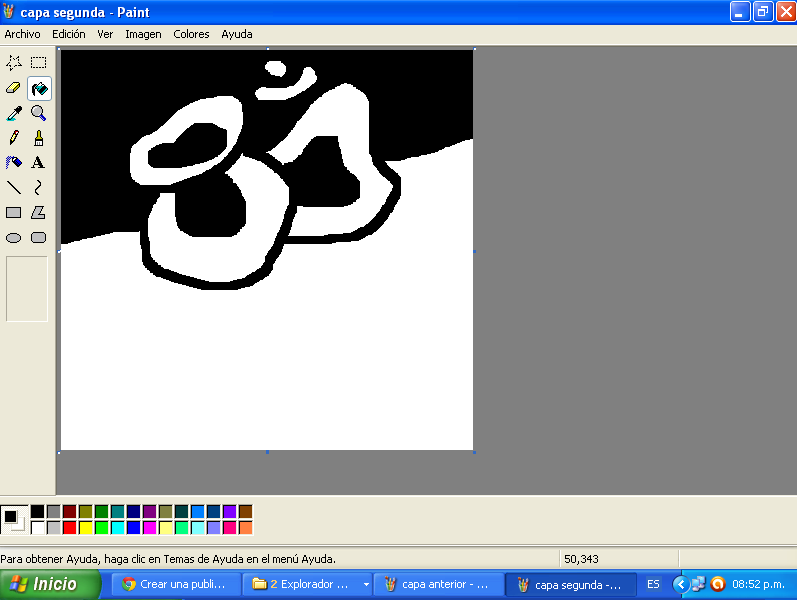Pick the navy blue top-row swatch
Viewport: 797px width, 600px height.
134,512
